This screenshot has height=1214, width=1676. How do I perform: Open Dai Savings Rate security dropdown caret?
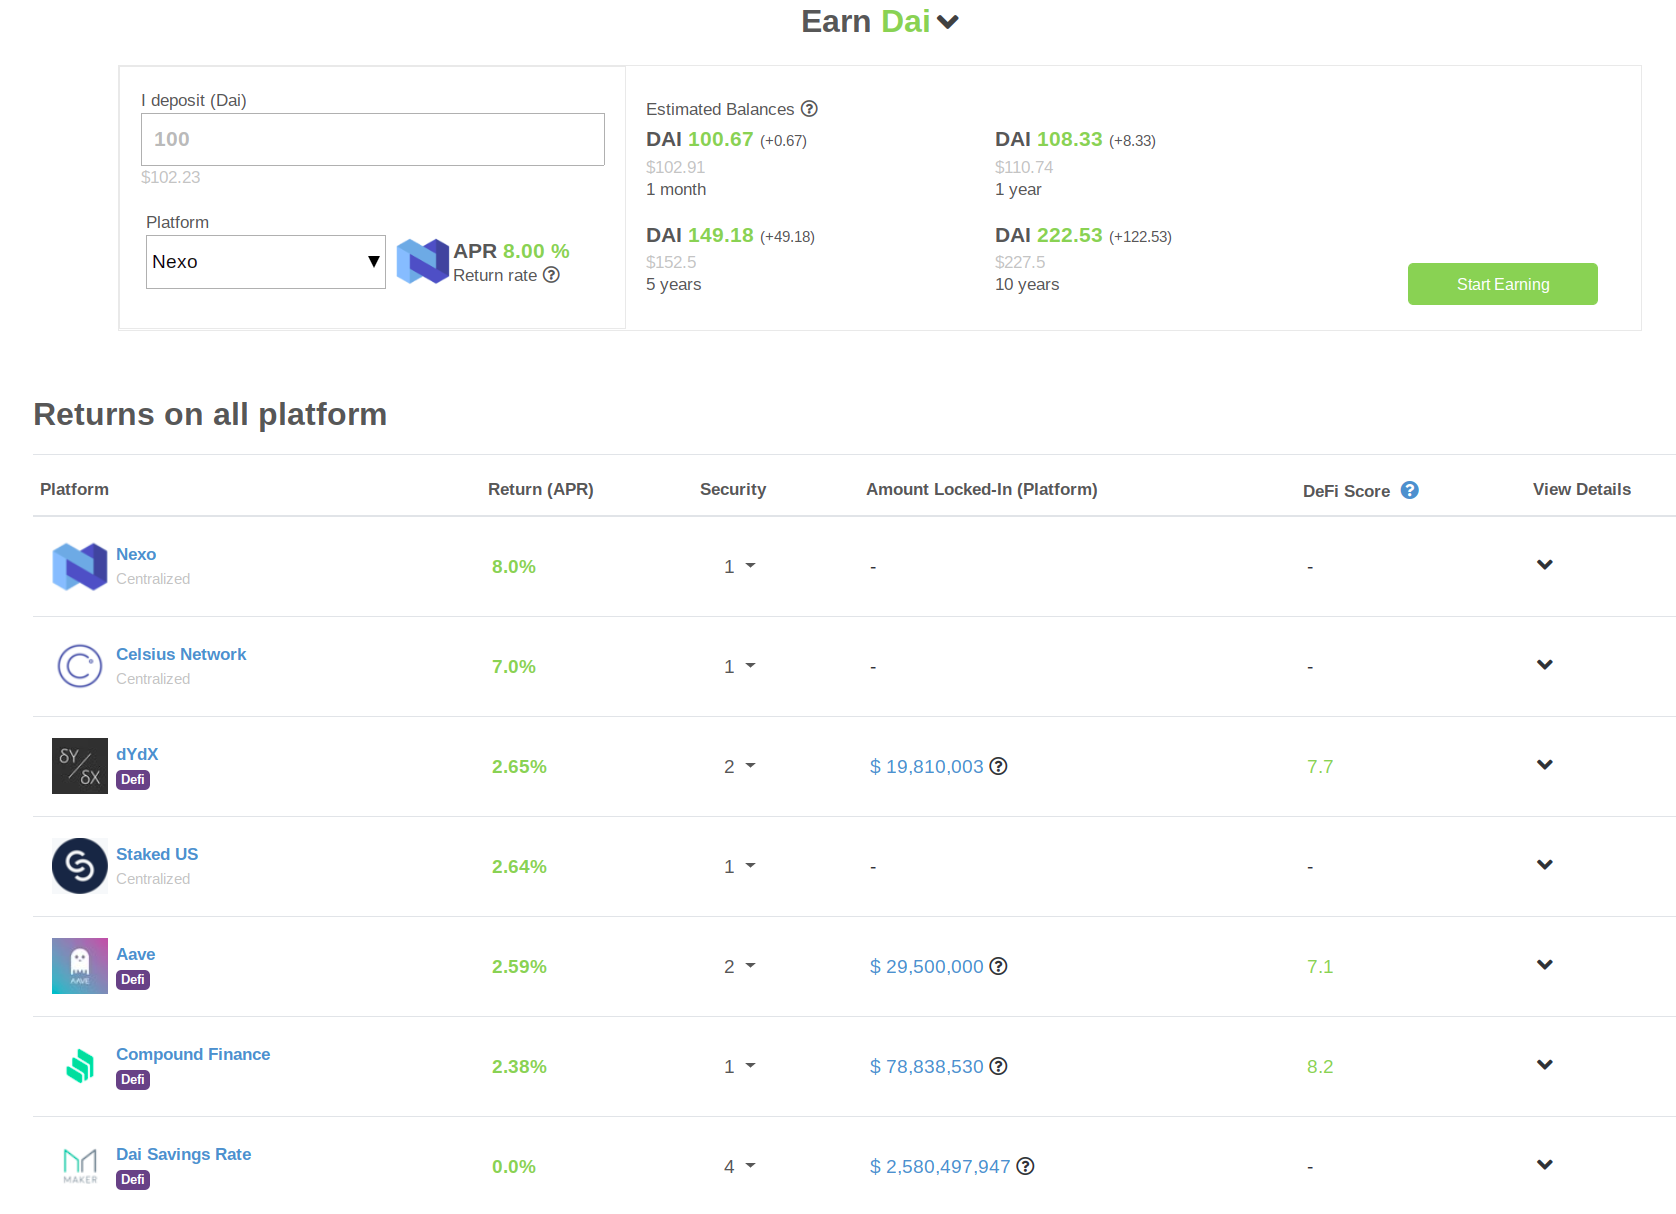point(751,1166)
